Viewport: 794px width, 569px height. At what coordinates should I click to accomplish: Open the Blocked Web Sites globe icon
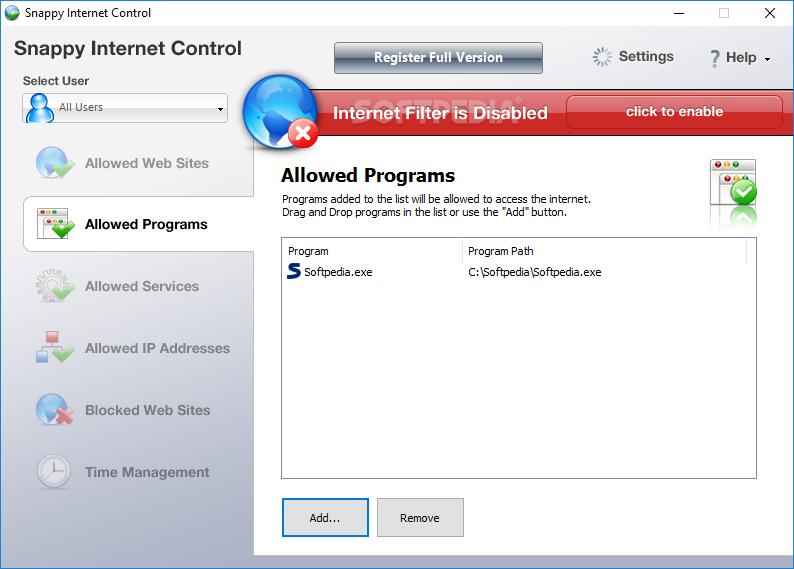coord(54,410)
